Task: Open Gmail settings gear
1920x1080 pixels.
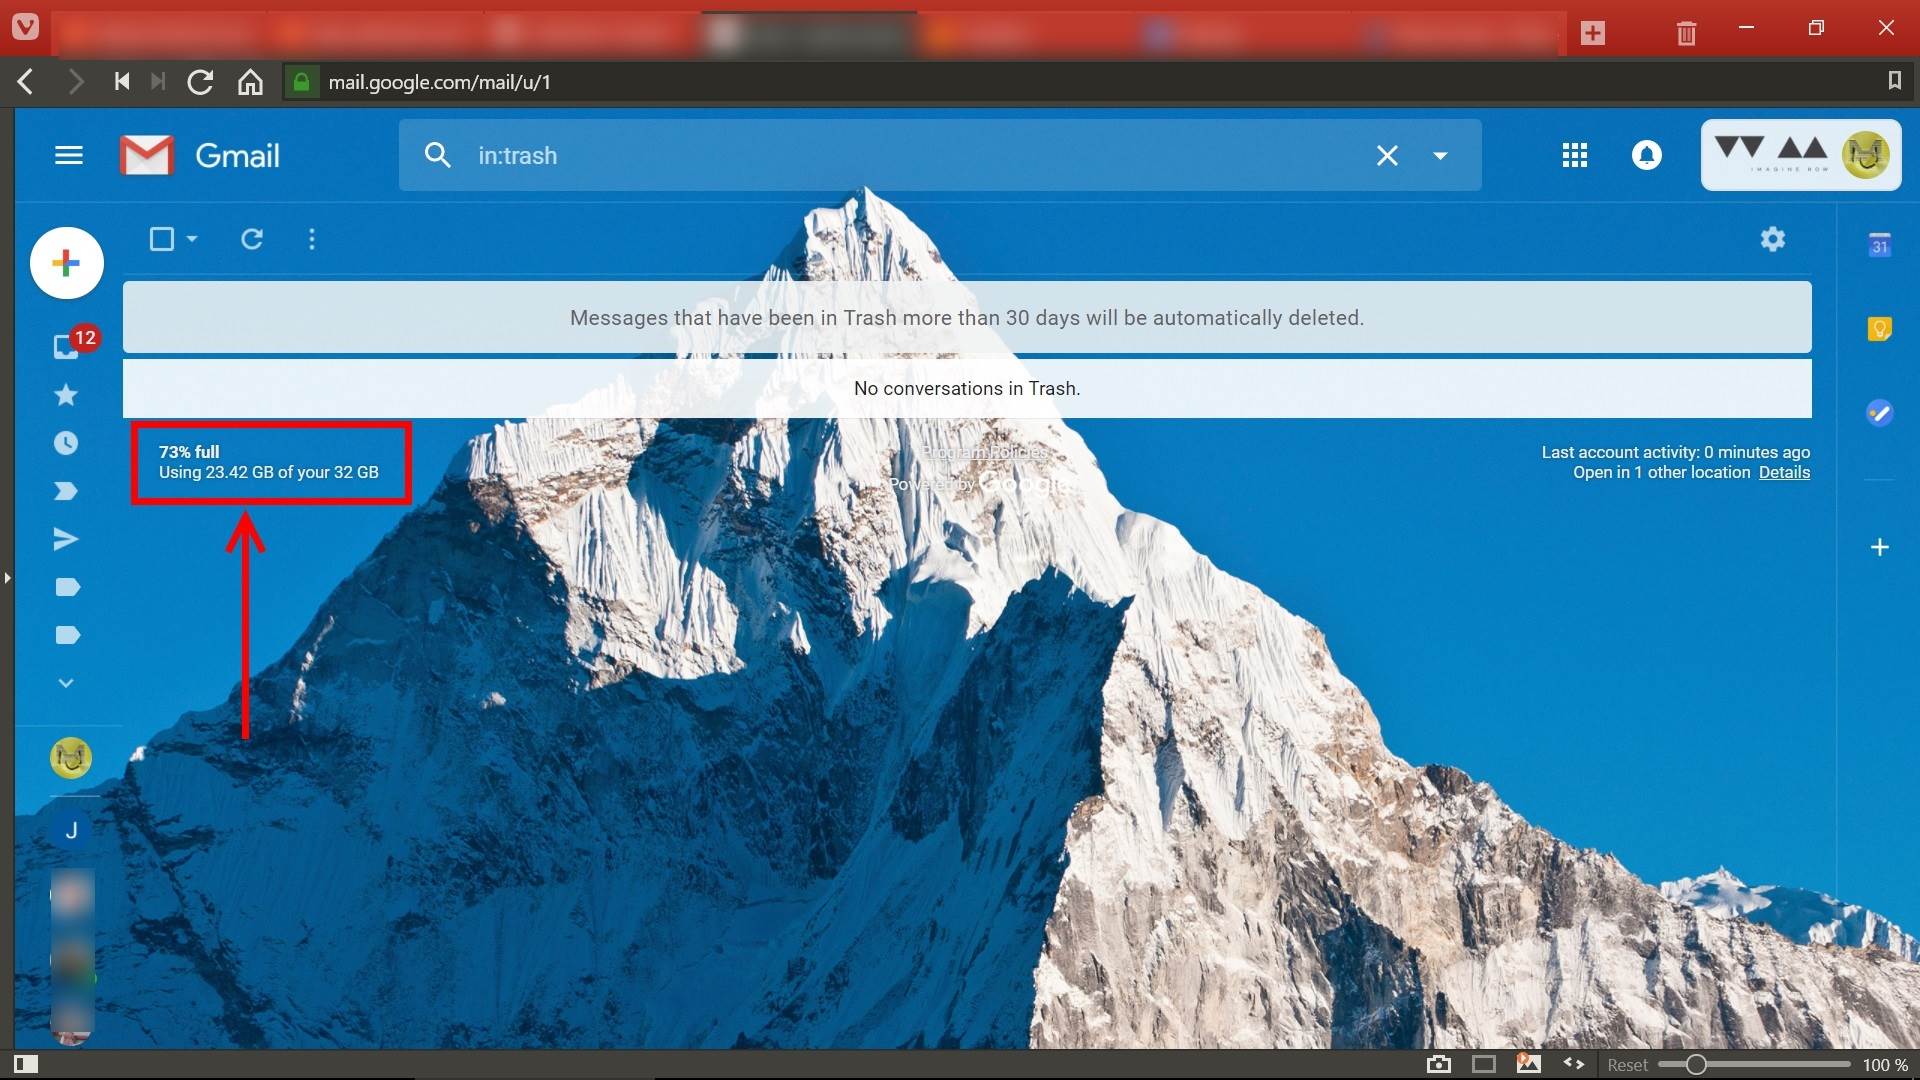Action: 1772,239
